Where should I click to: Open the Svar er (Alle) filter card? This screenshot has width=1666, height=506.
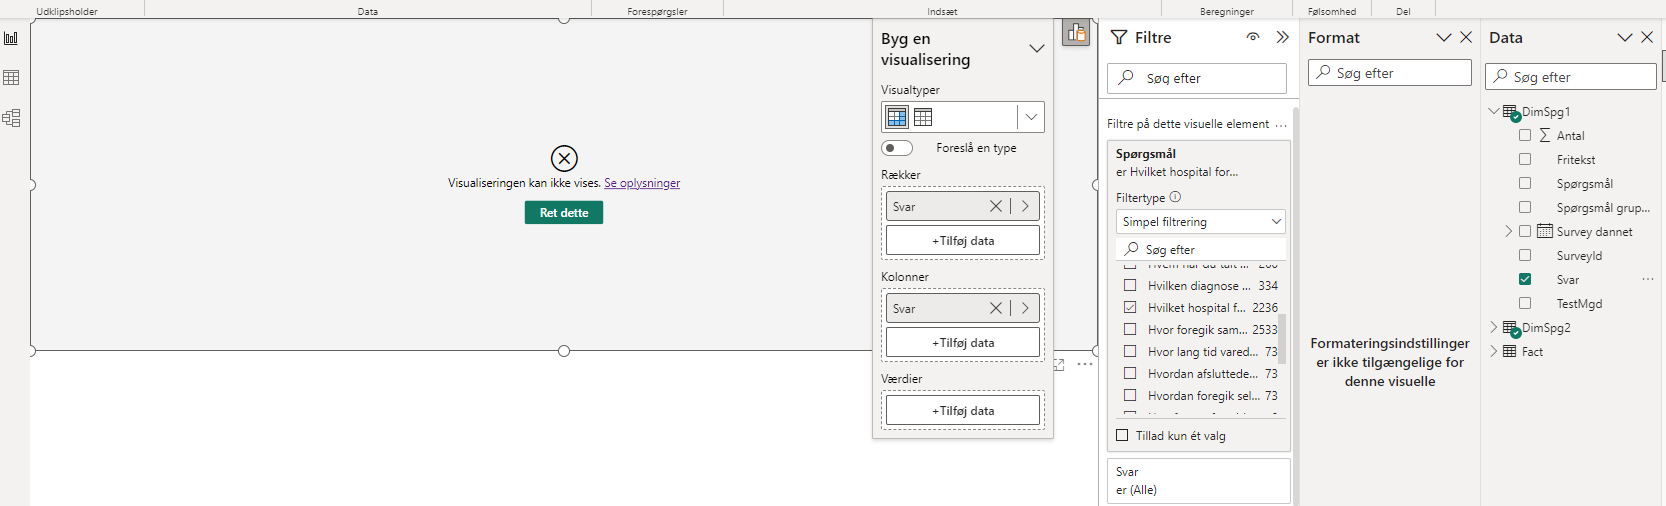[1199, 481]
